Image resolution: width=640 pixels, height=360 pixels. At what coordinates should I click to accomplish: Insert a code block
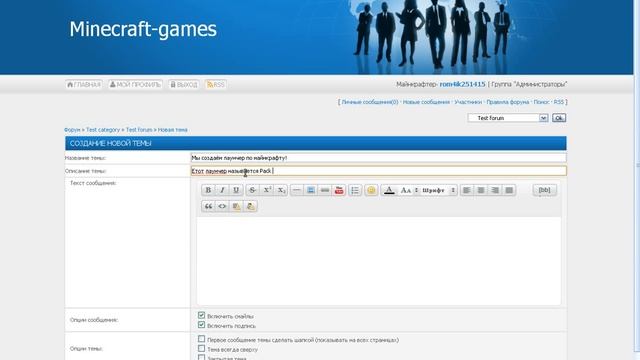point(222,206)
